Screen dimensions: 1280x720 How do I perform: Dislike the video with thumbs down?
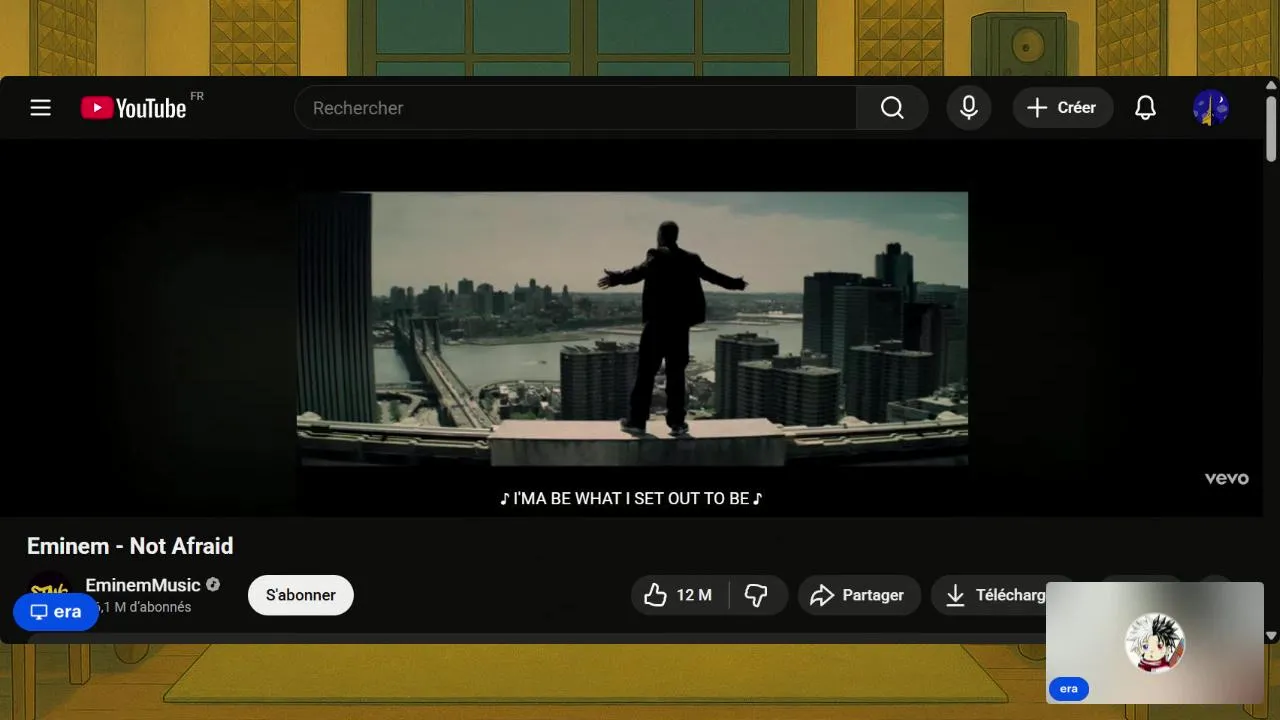[757, 595]
